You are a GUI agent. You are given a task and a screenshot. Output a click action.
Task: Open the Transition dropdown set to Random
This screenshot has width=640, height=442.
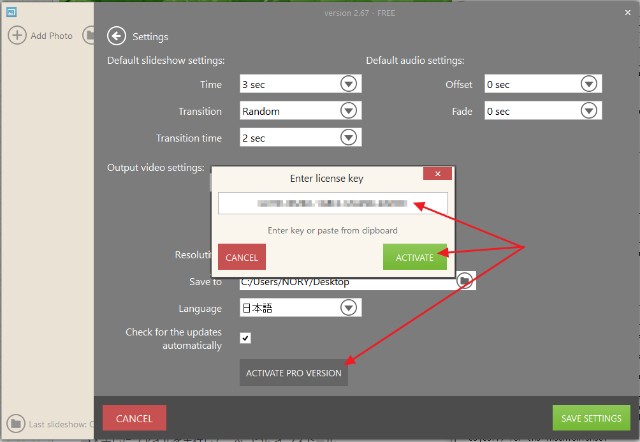coord(348,111)
